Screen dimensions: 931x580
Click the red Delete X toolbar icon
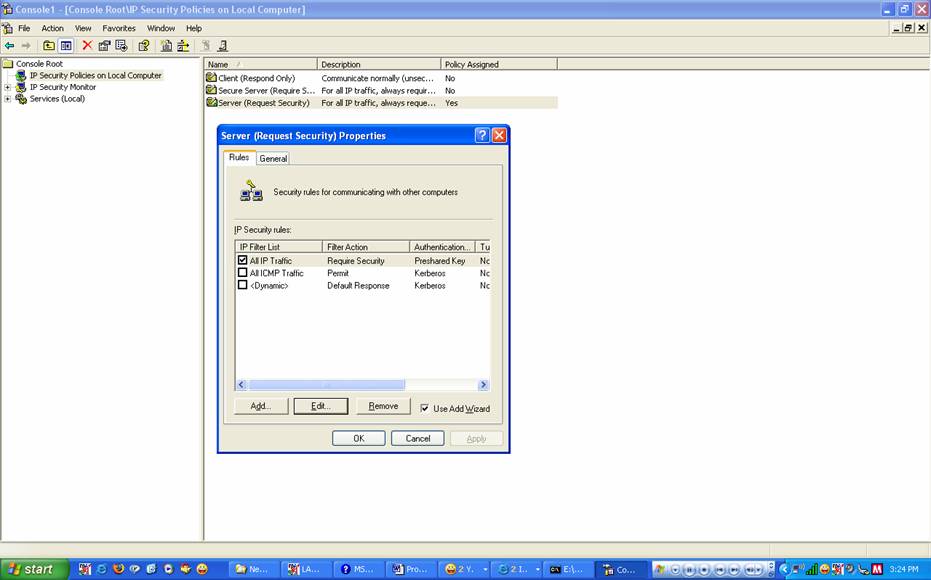click(87, 45)
